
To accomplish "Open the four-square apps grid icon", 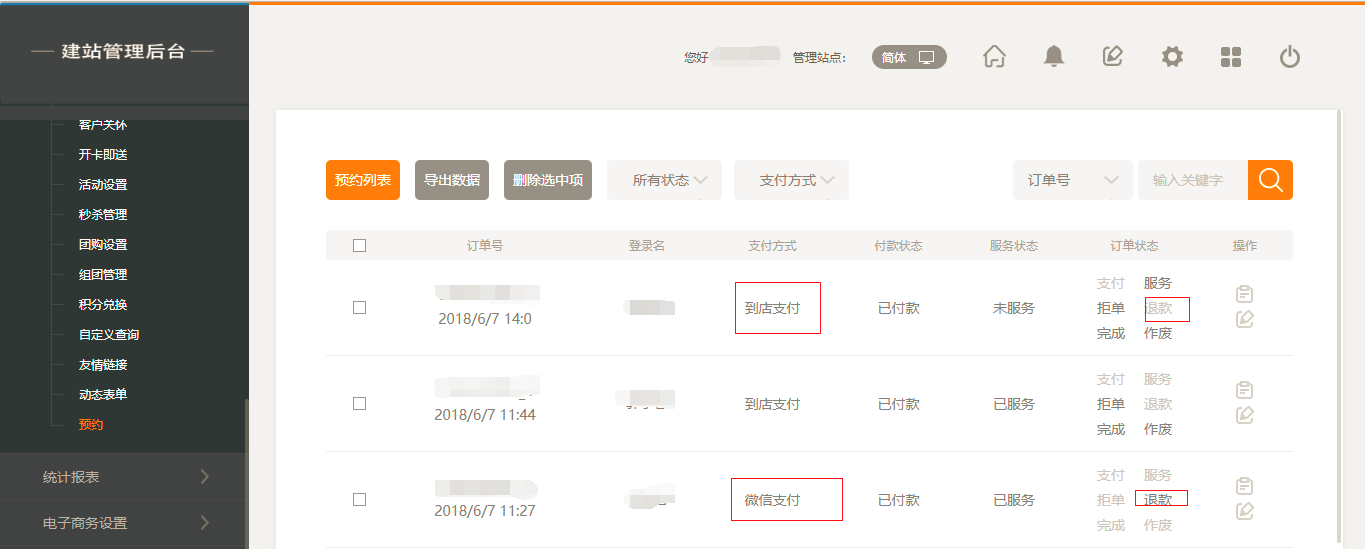I will click(x=1231, y=57).
